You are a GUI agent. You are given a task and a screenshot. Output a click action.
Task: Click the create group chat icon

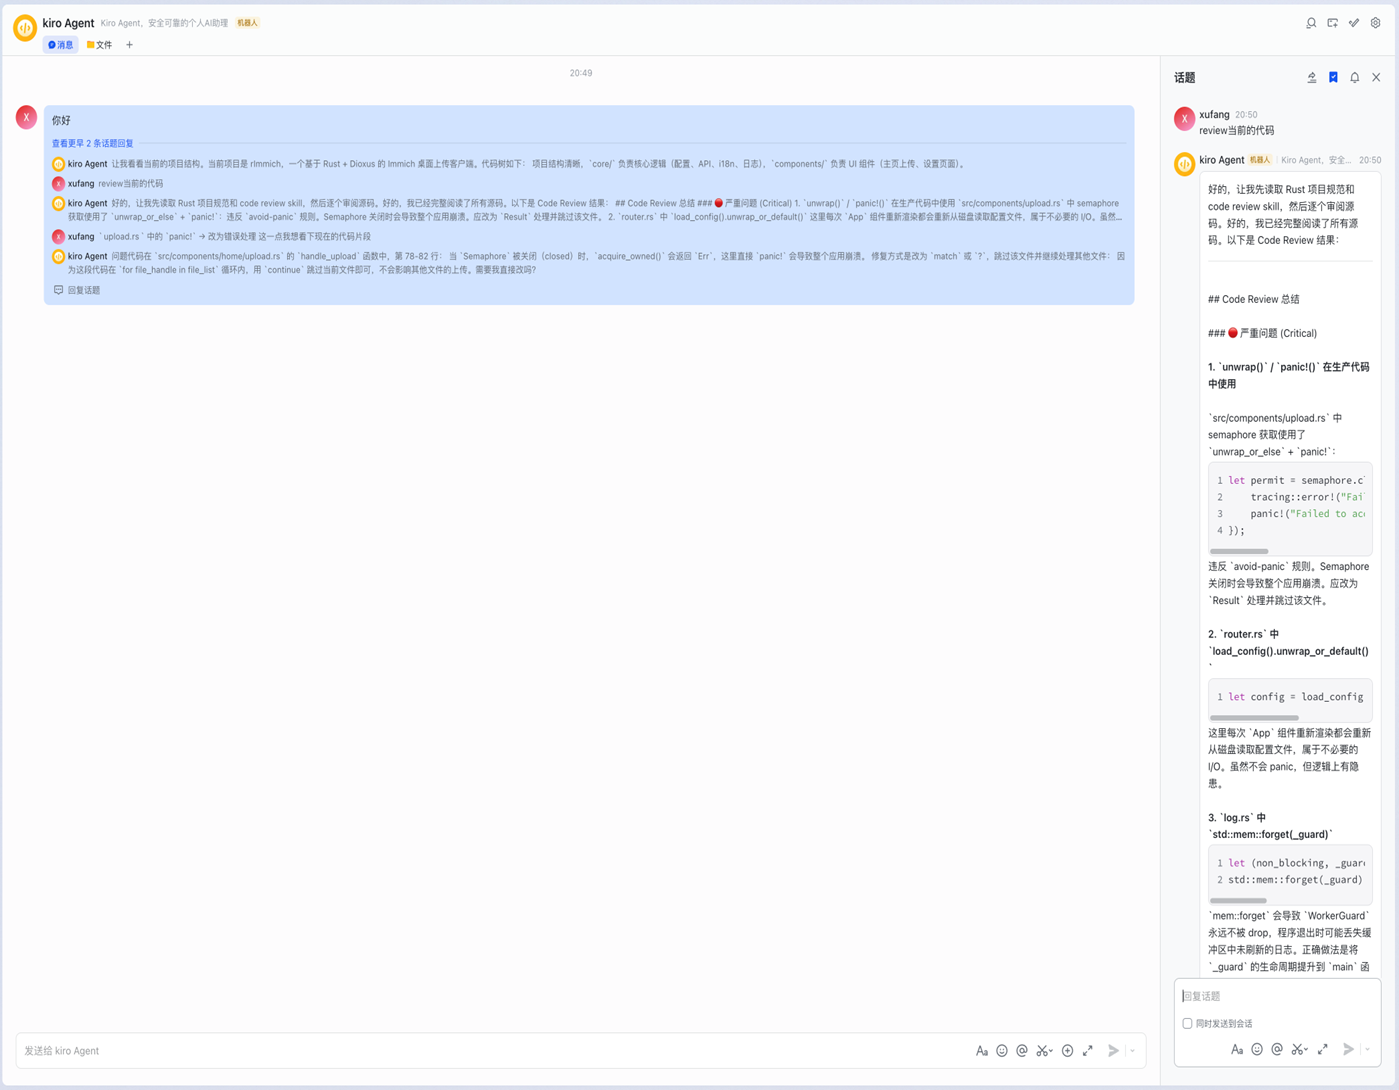1332,23
